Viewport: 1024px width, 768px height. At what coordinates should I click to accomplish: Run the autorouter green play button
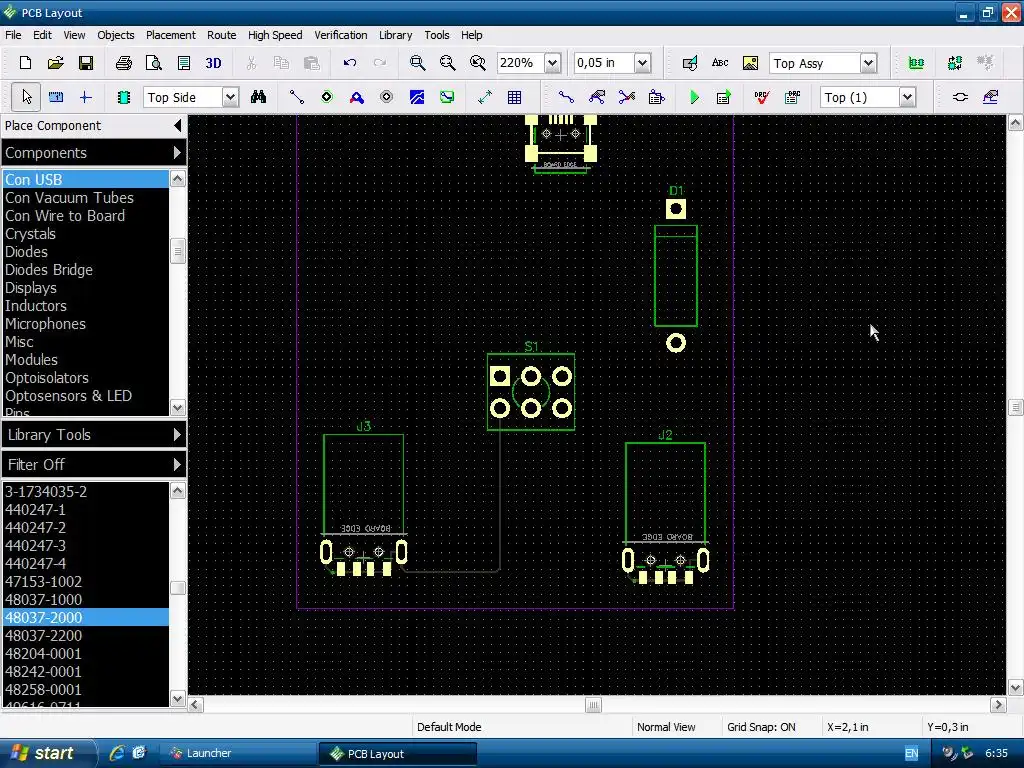click(694, 97)
